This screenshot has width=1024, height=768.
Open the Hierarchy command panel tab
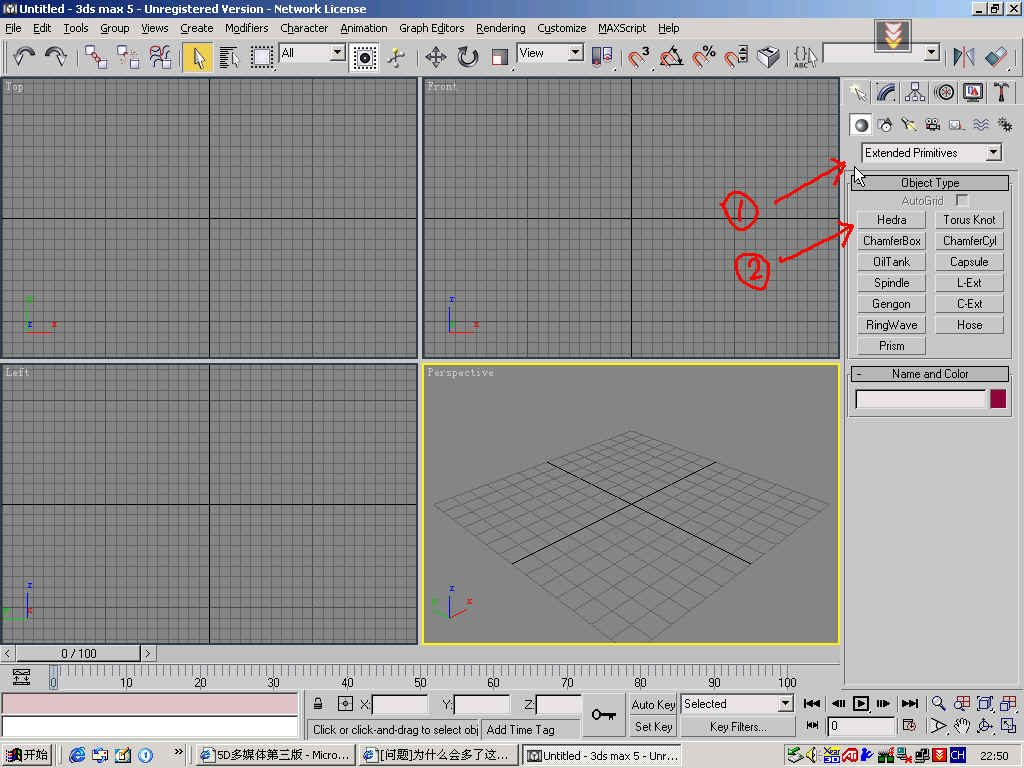point(915,92)
